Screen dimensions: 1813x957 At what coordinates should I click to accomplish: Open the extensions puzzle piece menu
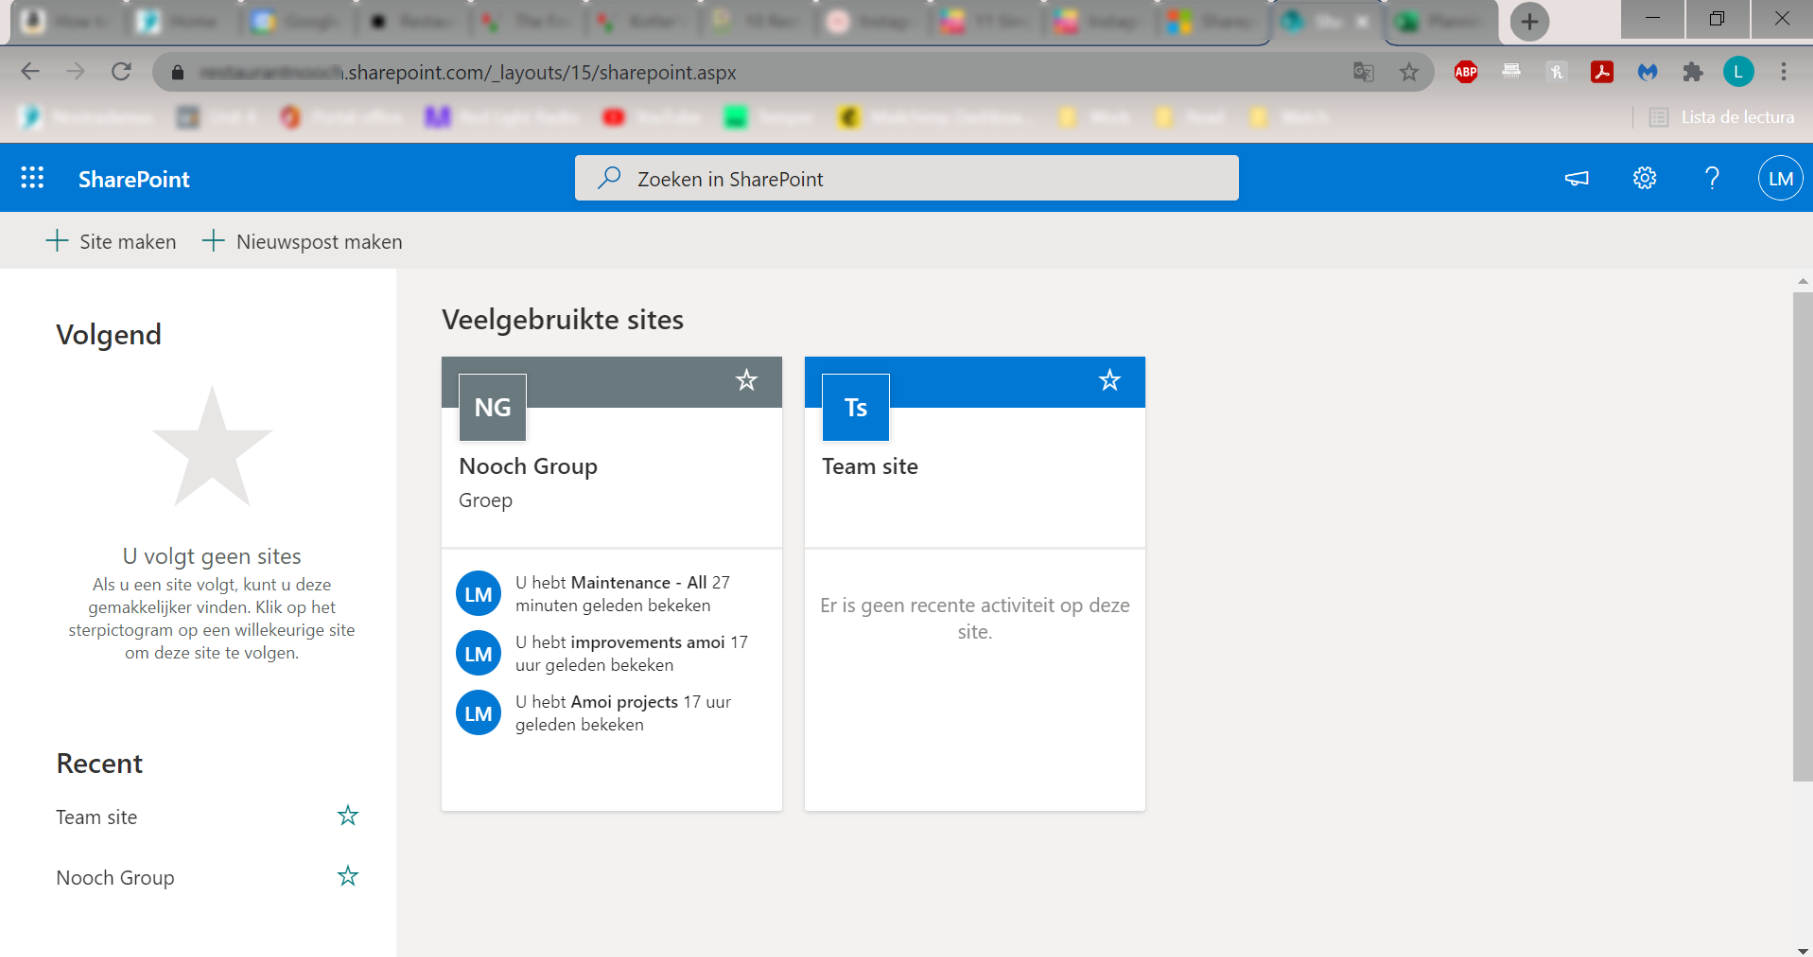coord(1692,72)
